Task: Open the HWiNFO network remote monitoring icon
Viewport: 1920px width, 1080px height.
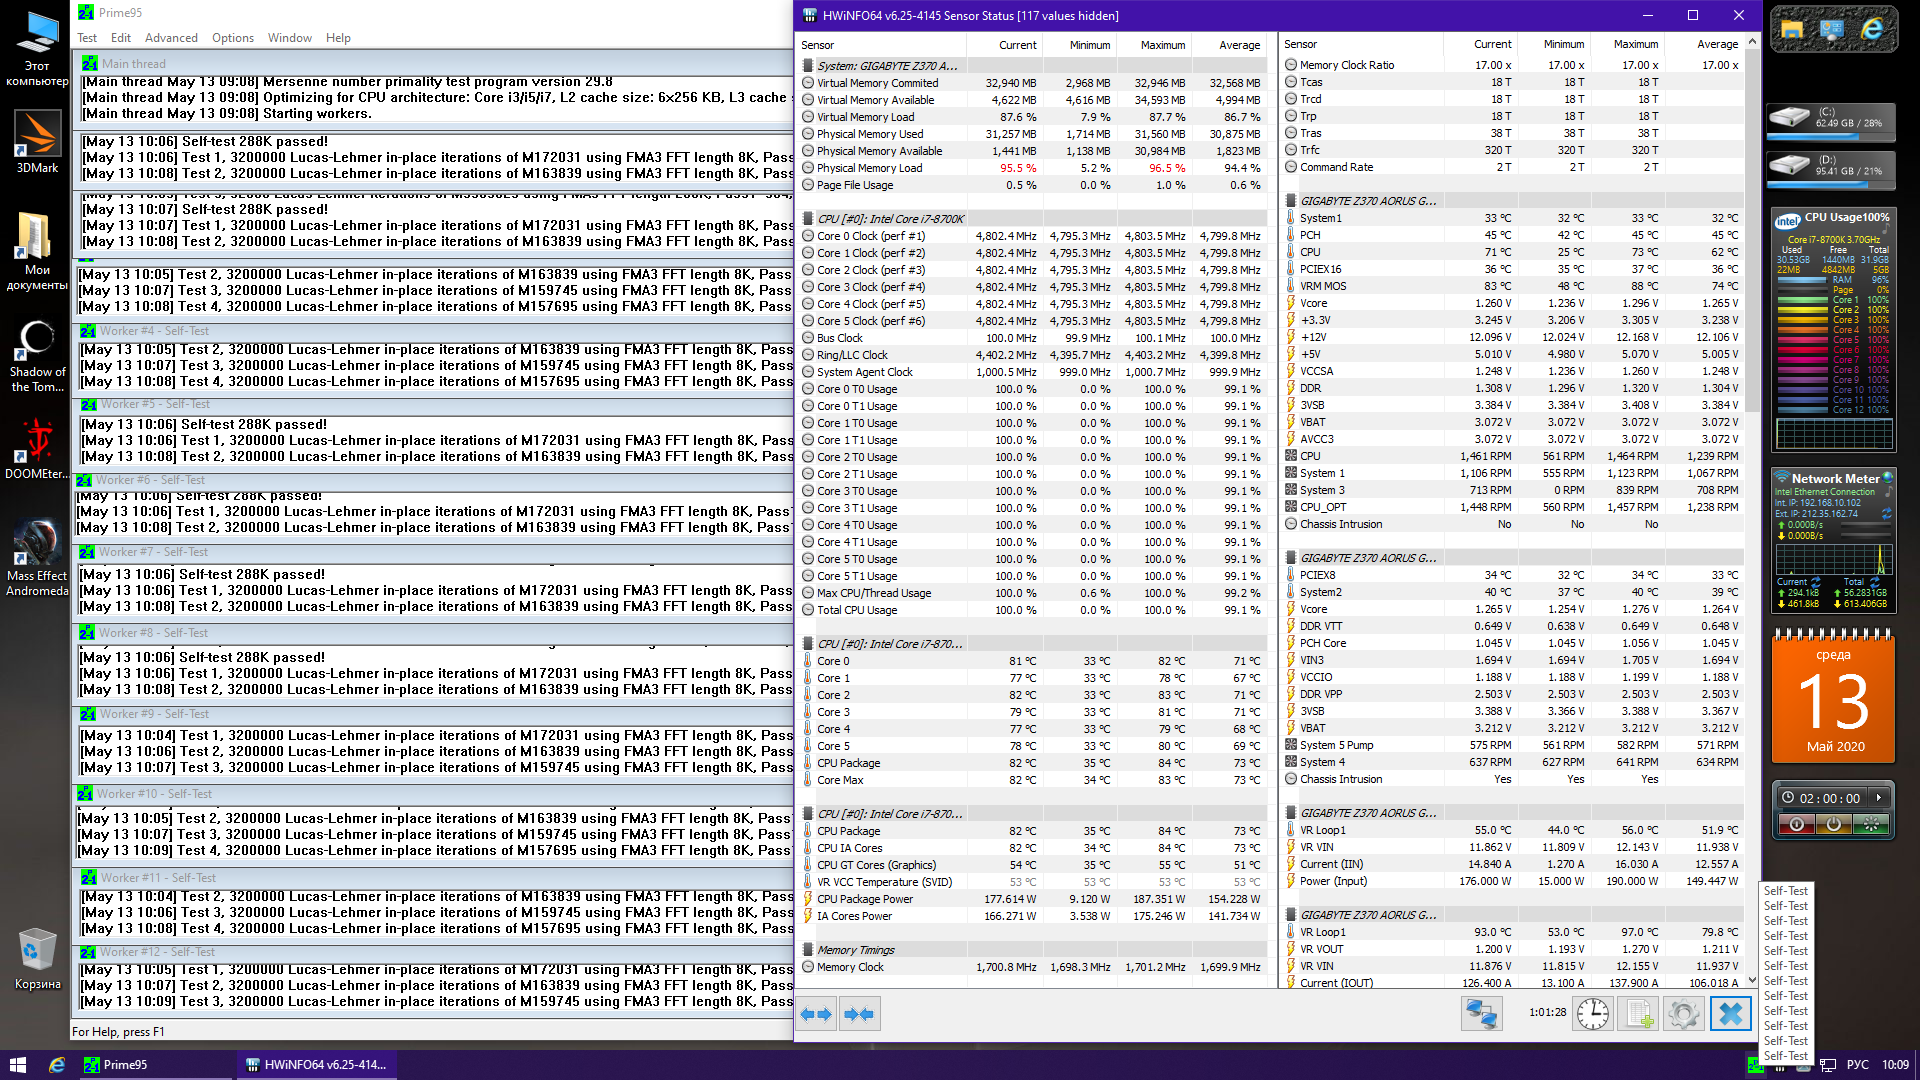Action: point(1481,1014)
